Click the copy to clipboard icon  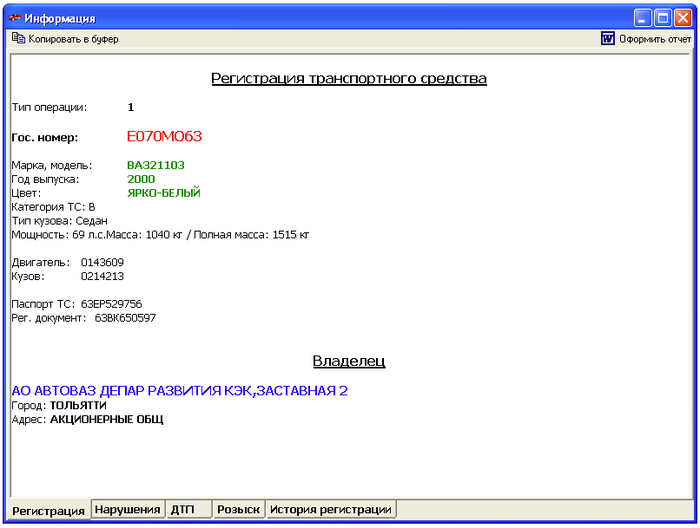(x=18, y=39)
